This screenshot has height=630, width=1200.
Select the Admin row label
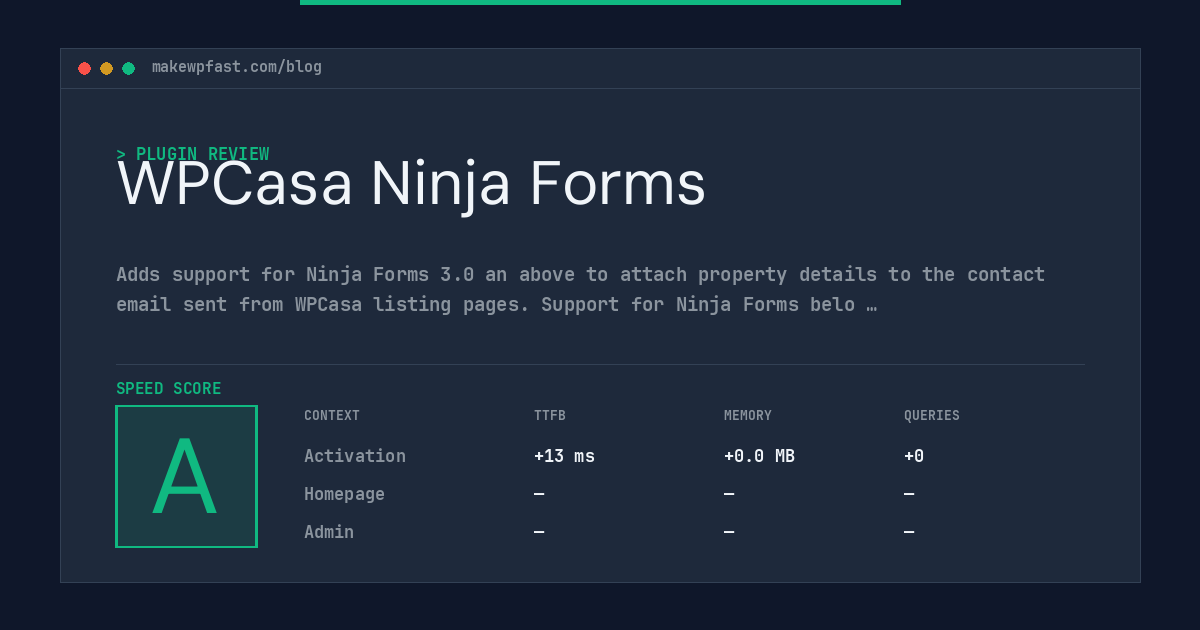[x=329, y=532]
